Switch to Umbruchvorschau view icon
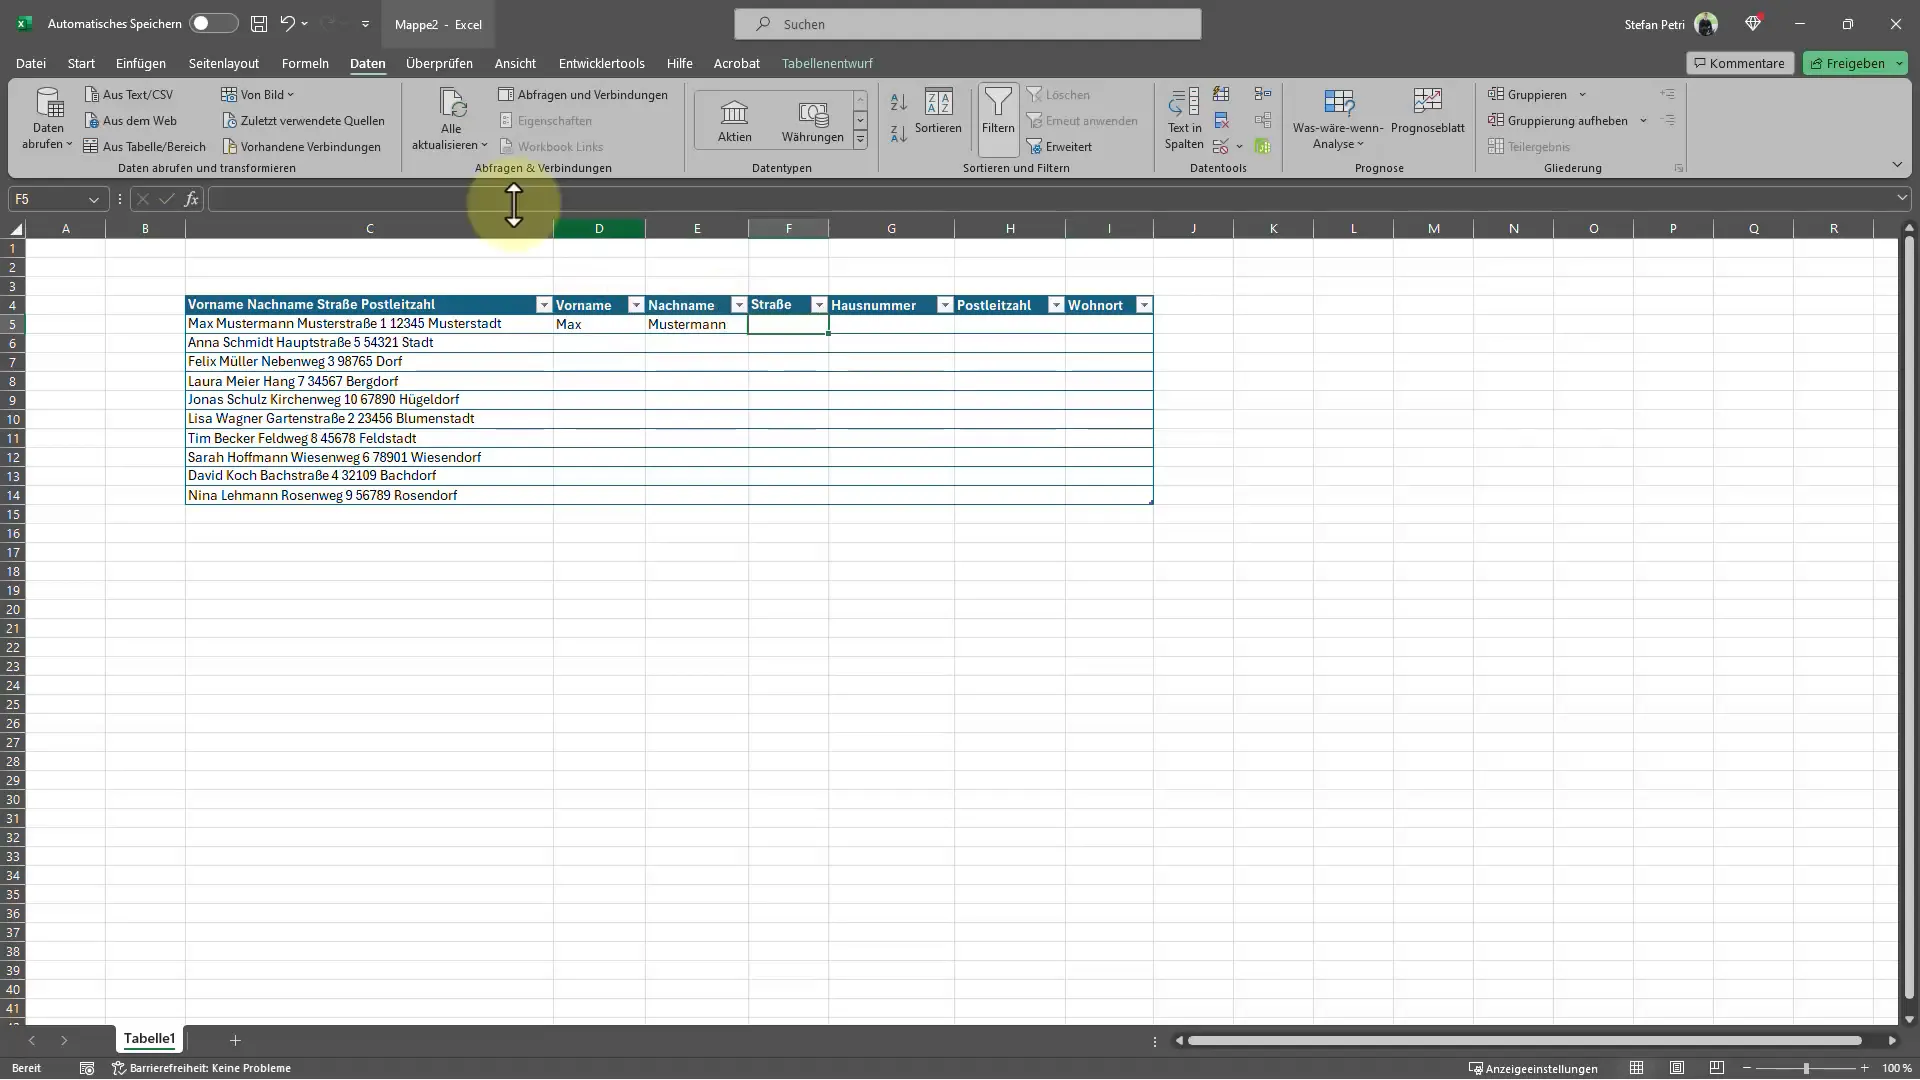 [1717, 1068]
